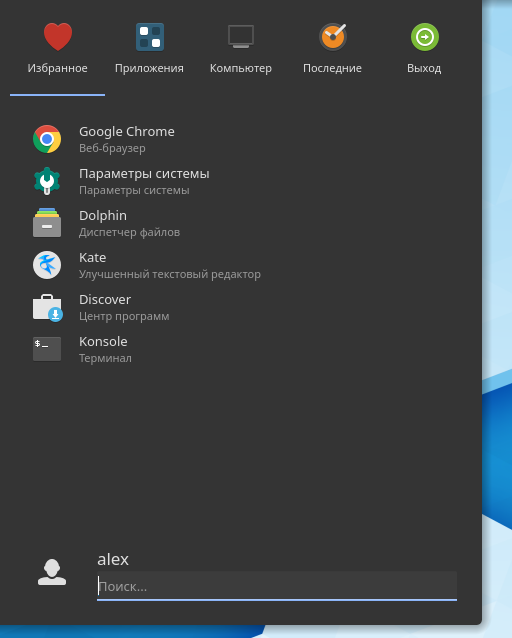
Task: Click the Последние clock icon
Action: pyautogui.click(x=333, y=37)
